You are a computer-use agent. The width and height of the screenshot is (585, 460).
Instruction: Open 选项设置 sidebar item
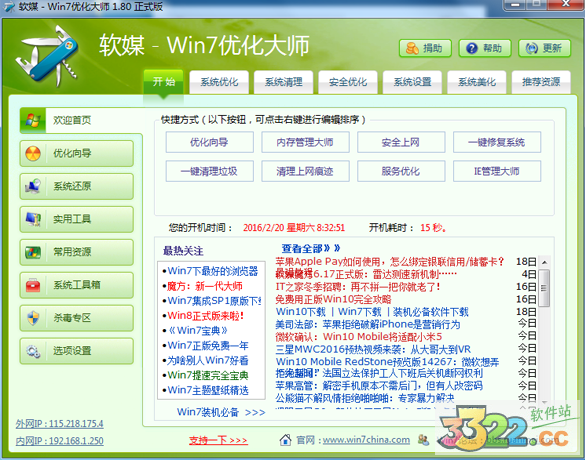(76, 351)
